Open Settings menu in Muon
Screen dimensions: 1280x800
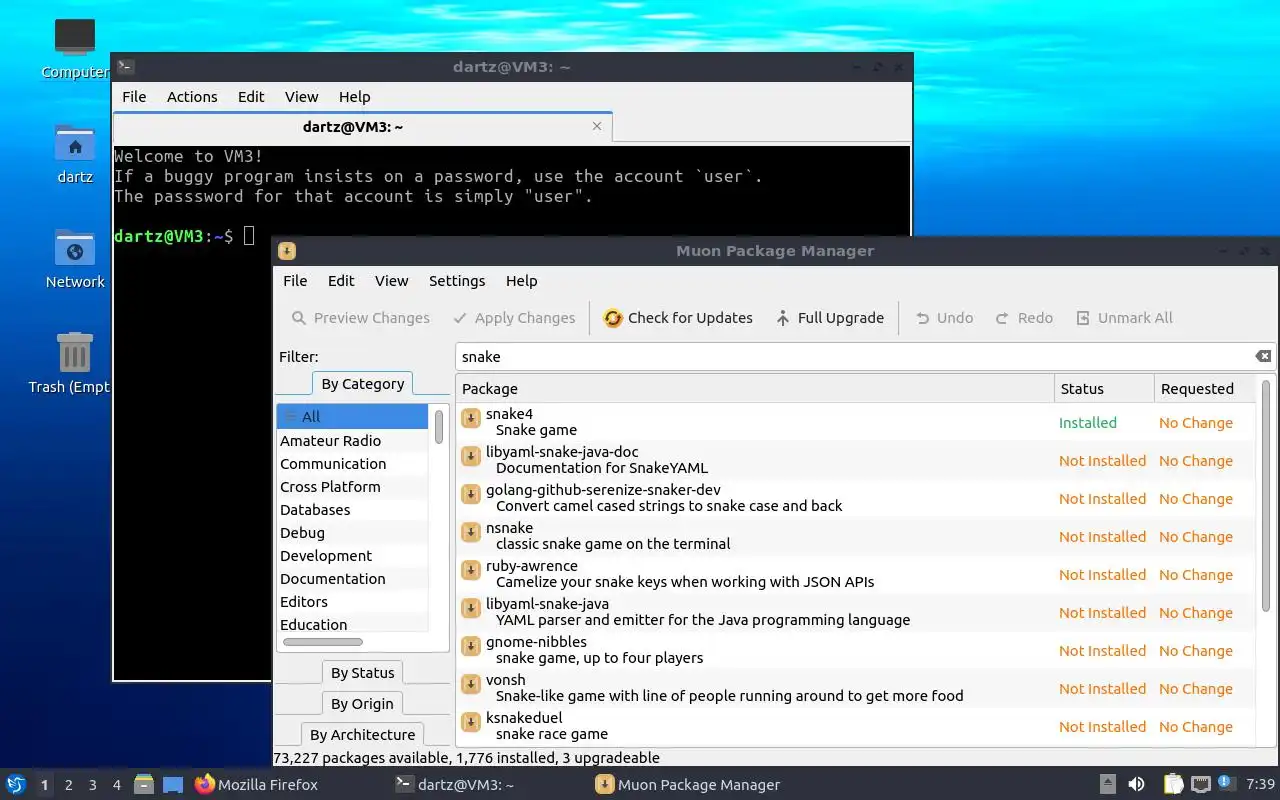(457, 281)
